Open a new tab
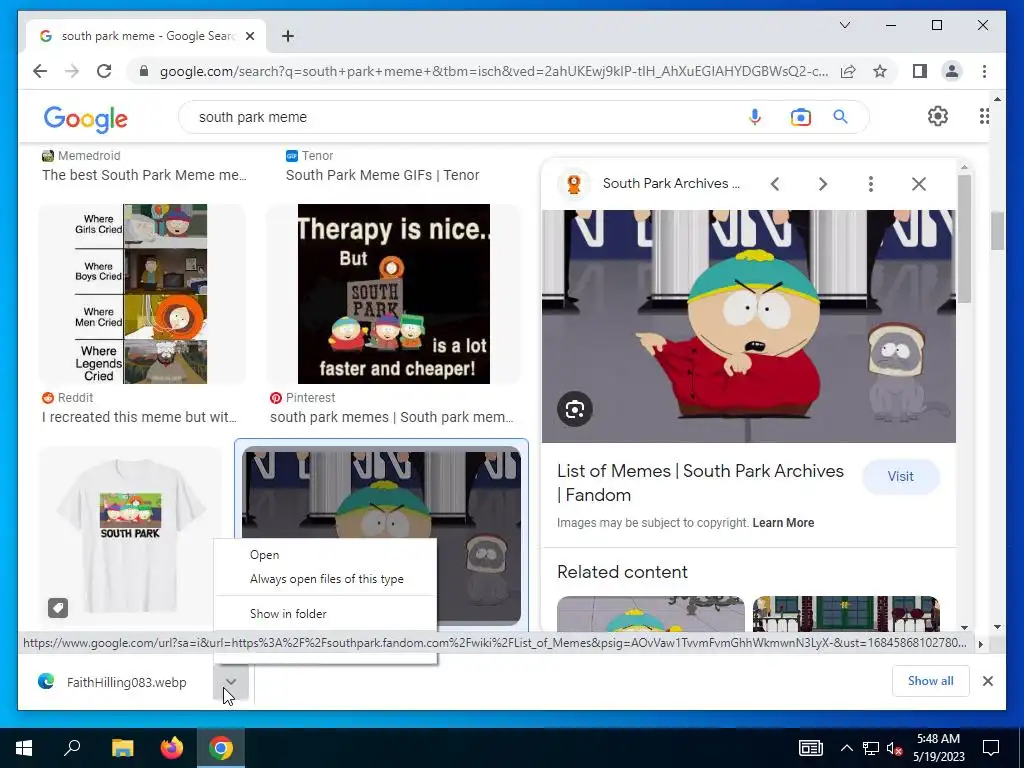The height and width of the screenshot is (768, 1024). point(288,36)
